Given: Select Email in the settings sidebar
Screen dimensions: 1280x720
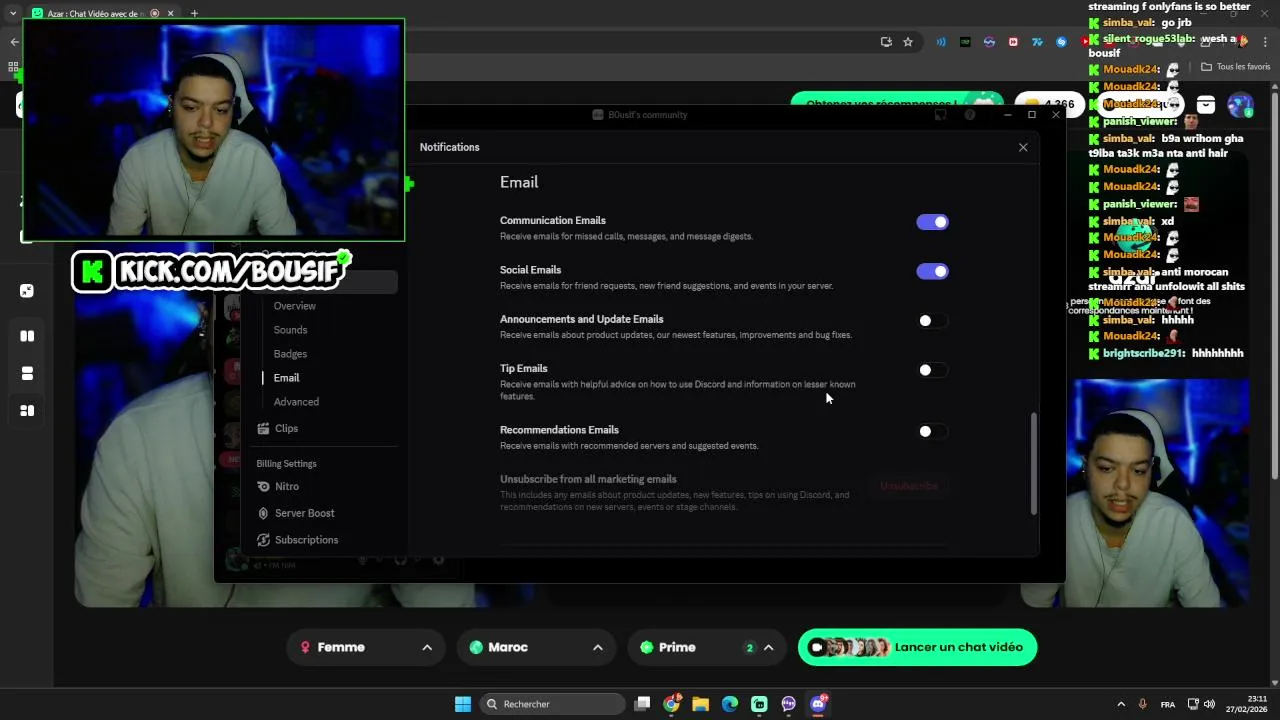Looking at the screenshot, I should click(286, 378).
